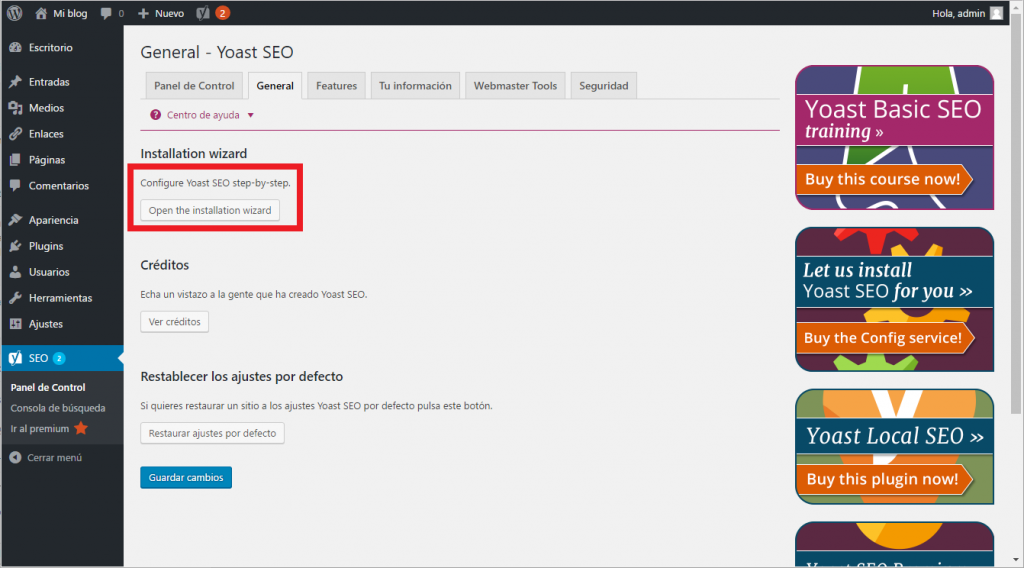
Task: Click the page vertical scrollbar
Action: 1016,215
